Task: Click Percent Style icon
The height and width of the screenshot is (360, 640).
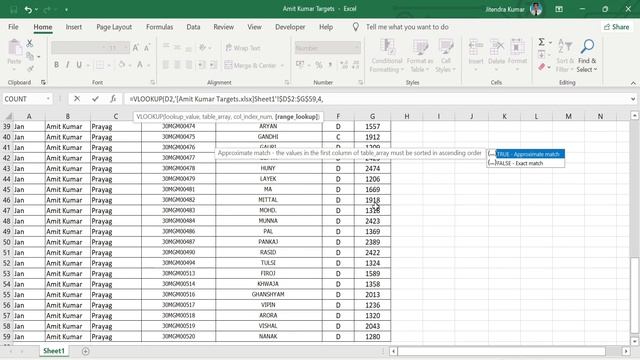Action: point(319,64)
